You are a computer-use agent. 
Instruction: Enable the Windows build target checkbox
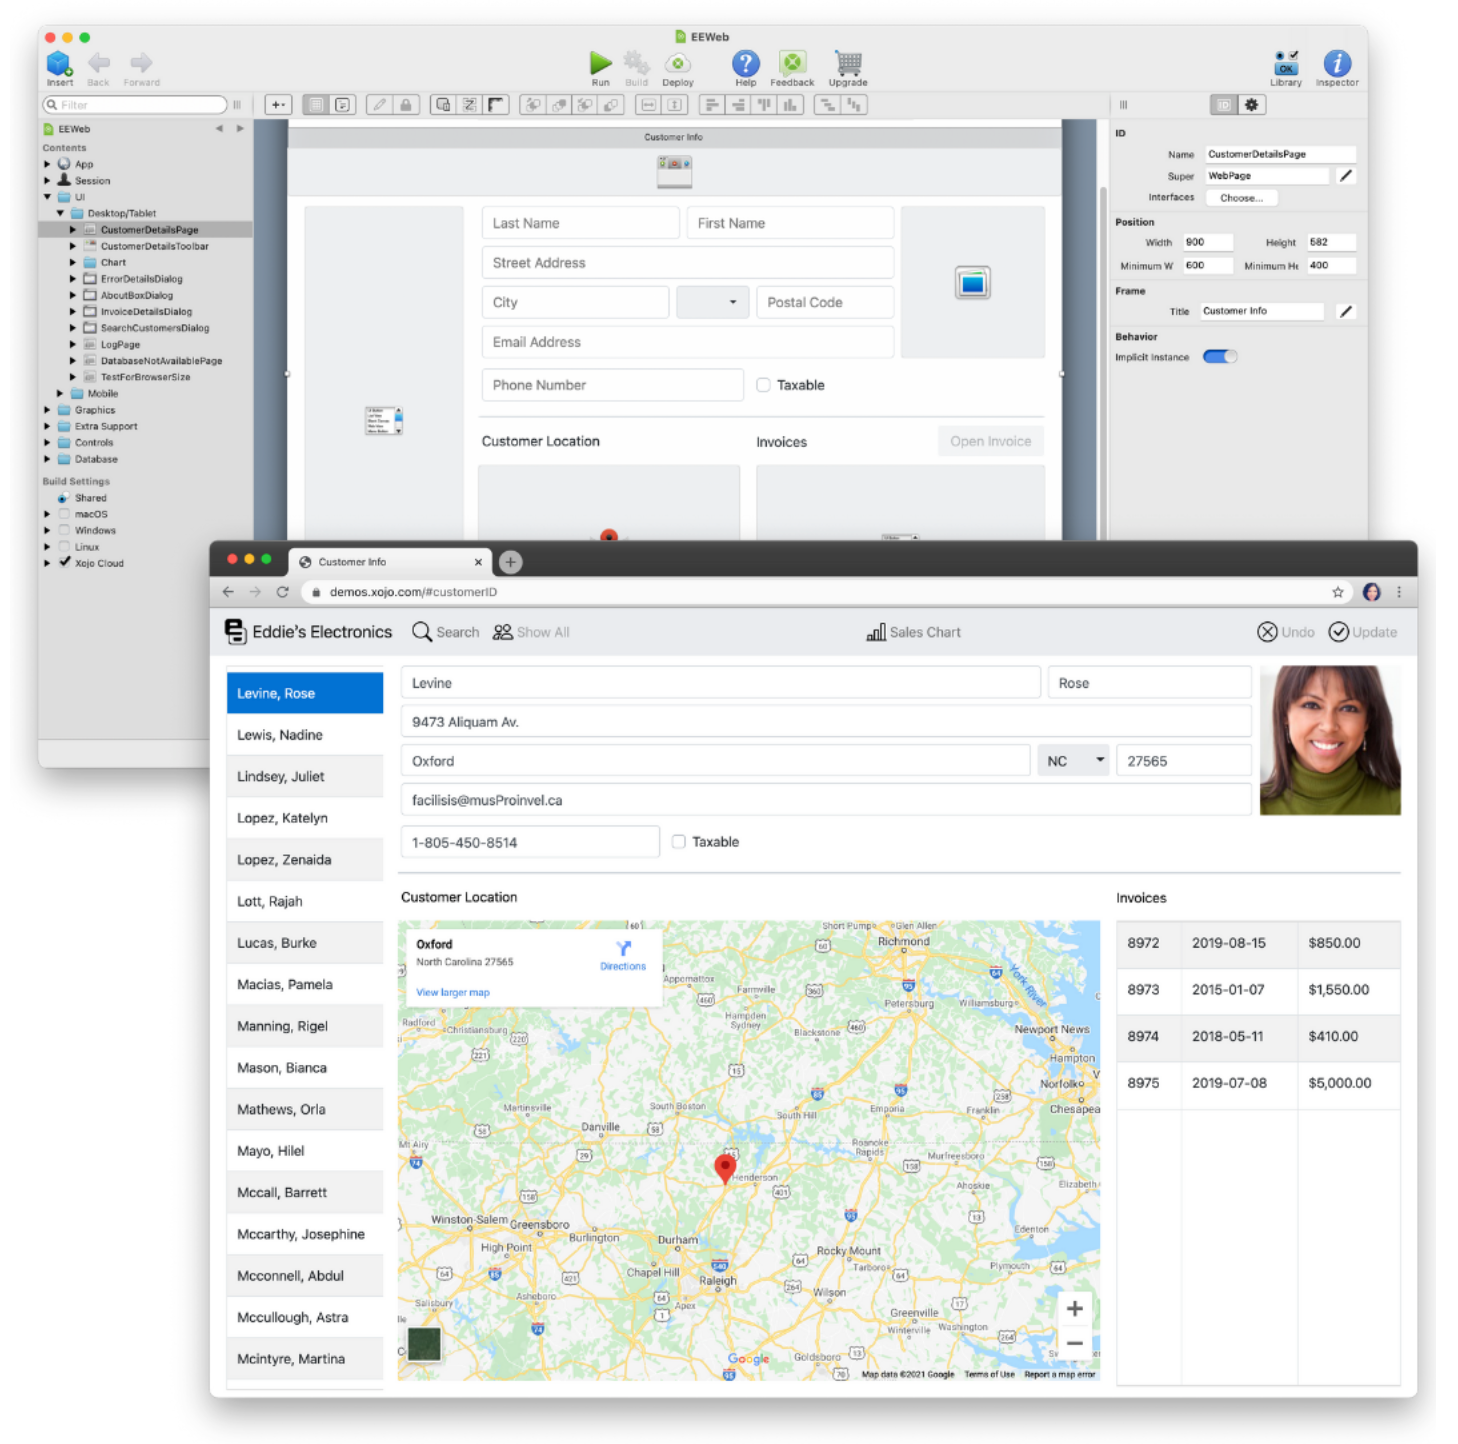64,530
